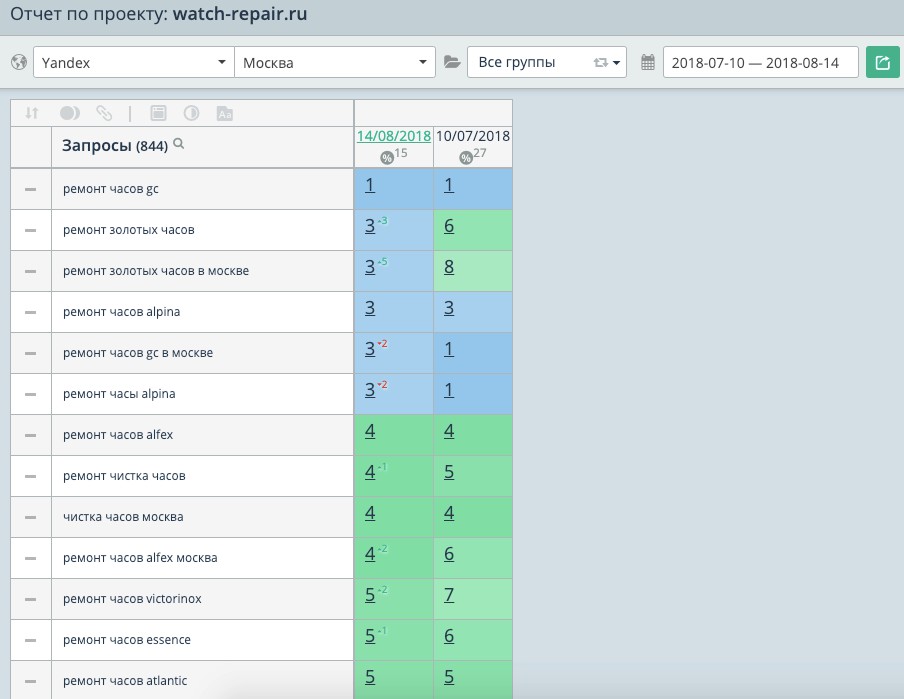
Task: Select the query ремонт часов alfex москва
Action: pos(140,558)
